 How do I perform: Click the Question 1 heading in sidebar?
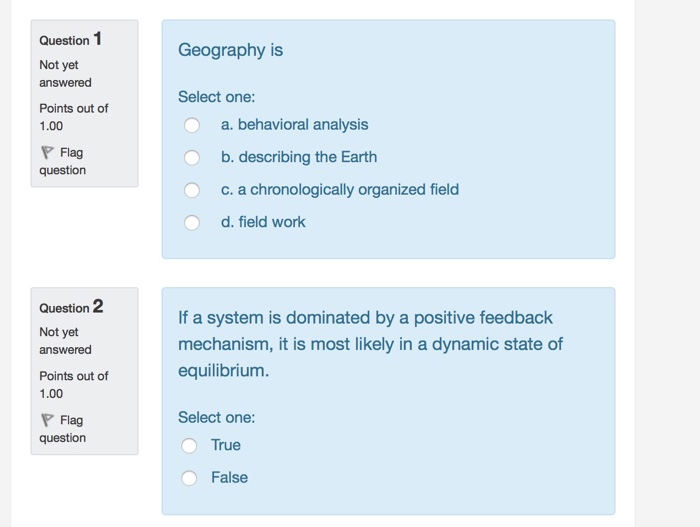(71, 39)
